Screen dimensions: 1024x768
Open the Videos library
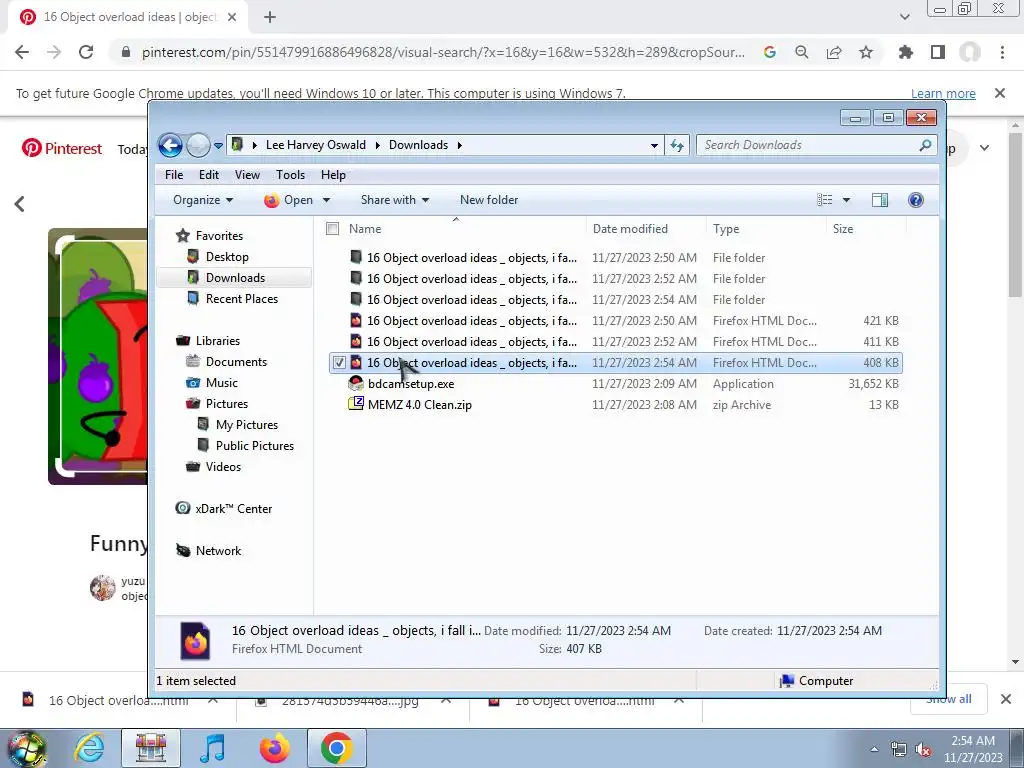[223, 466]
